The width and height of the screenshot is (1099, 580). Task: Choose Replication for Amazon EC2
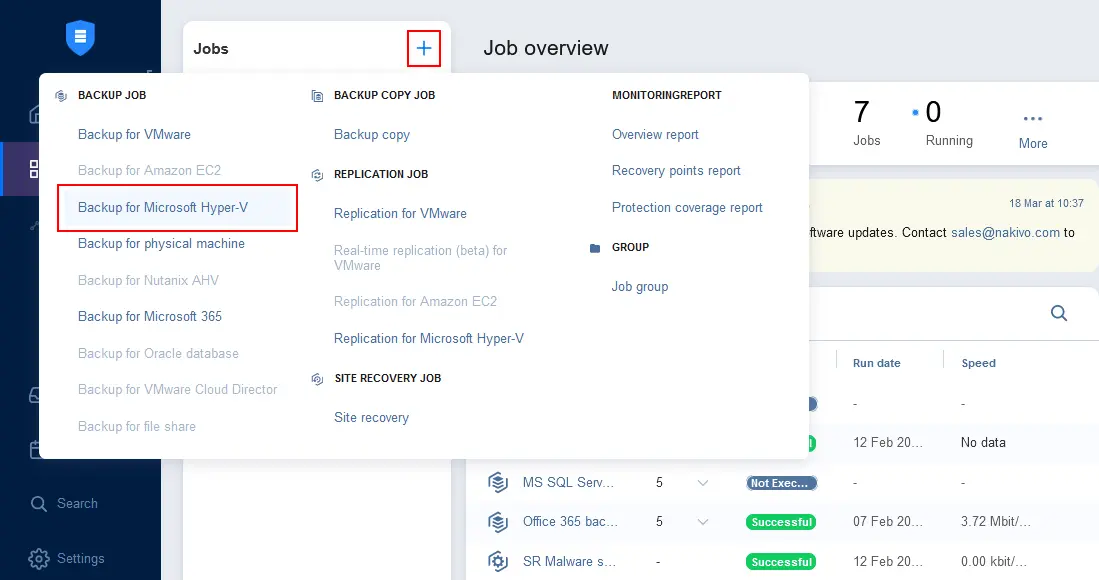(x=415, y=301)
